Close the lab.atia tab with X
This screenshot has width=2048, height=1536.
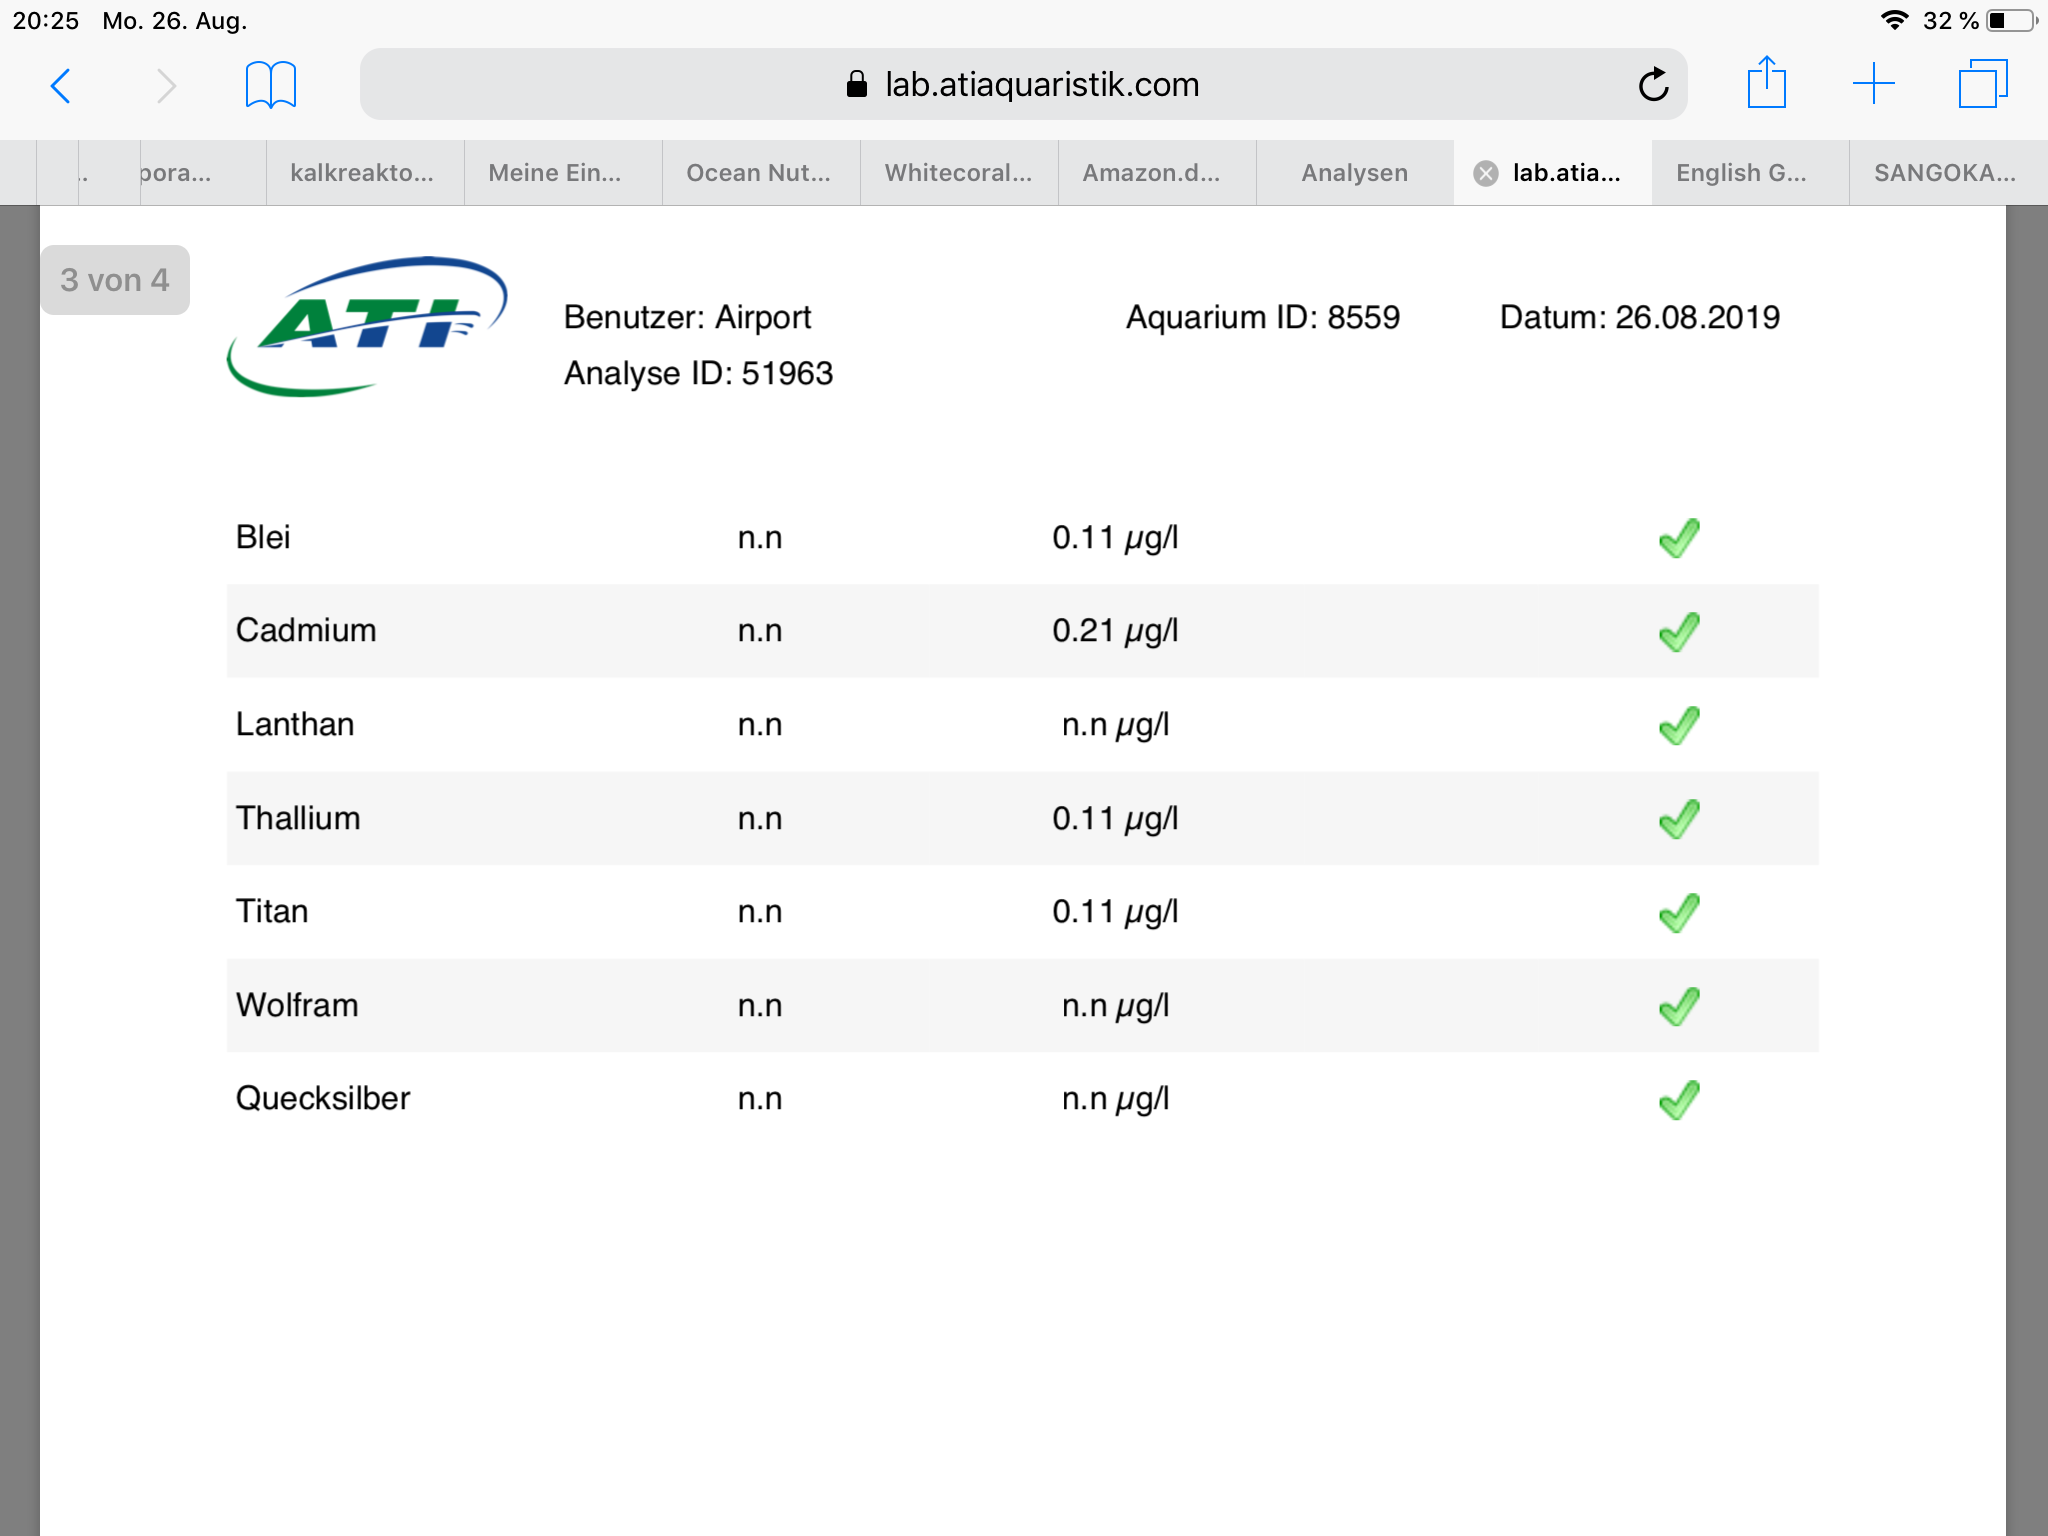[x=1486, y=174]
